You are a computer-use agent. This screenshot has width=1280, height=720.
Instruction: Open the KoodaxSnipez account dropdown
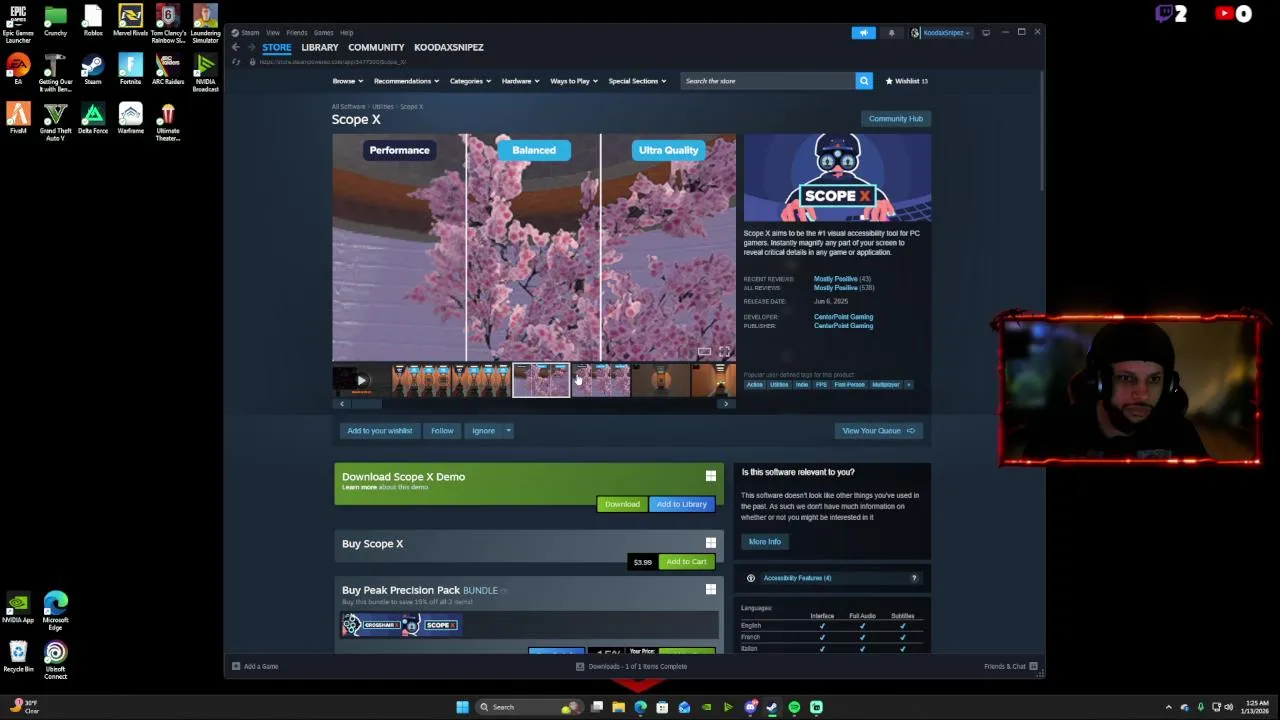point(940,33)
